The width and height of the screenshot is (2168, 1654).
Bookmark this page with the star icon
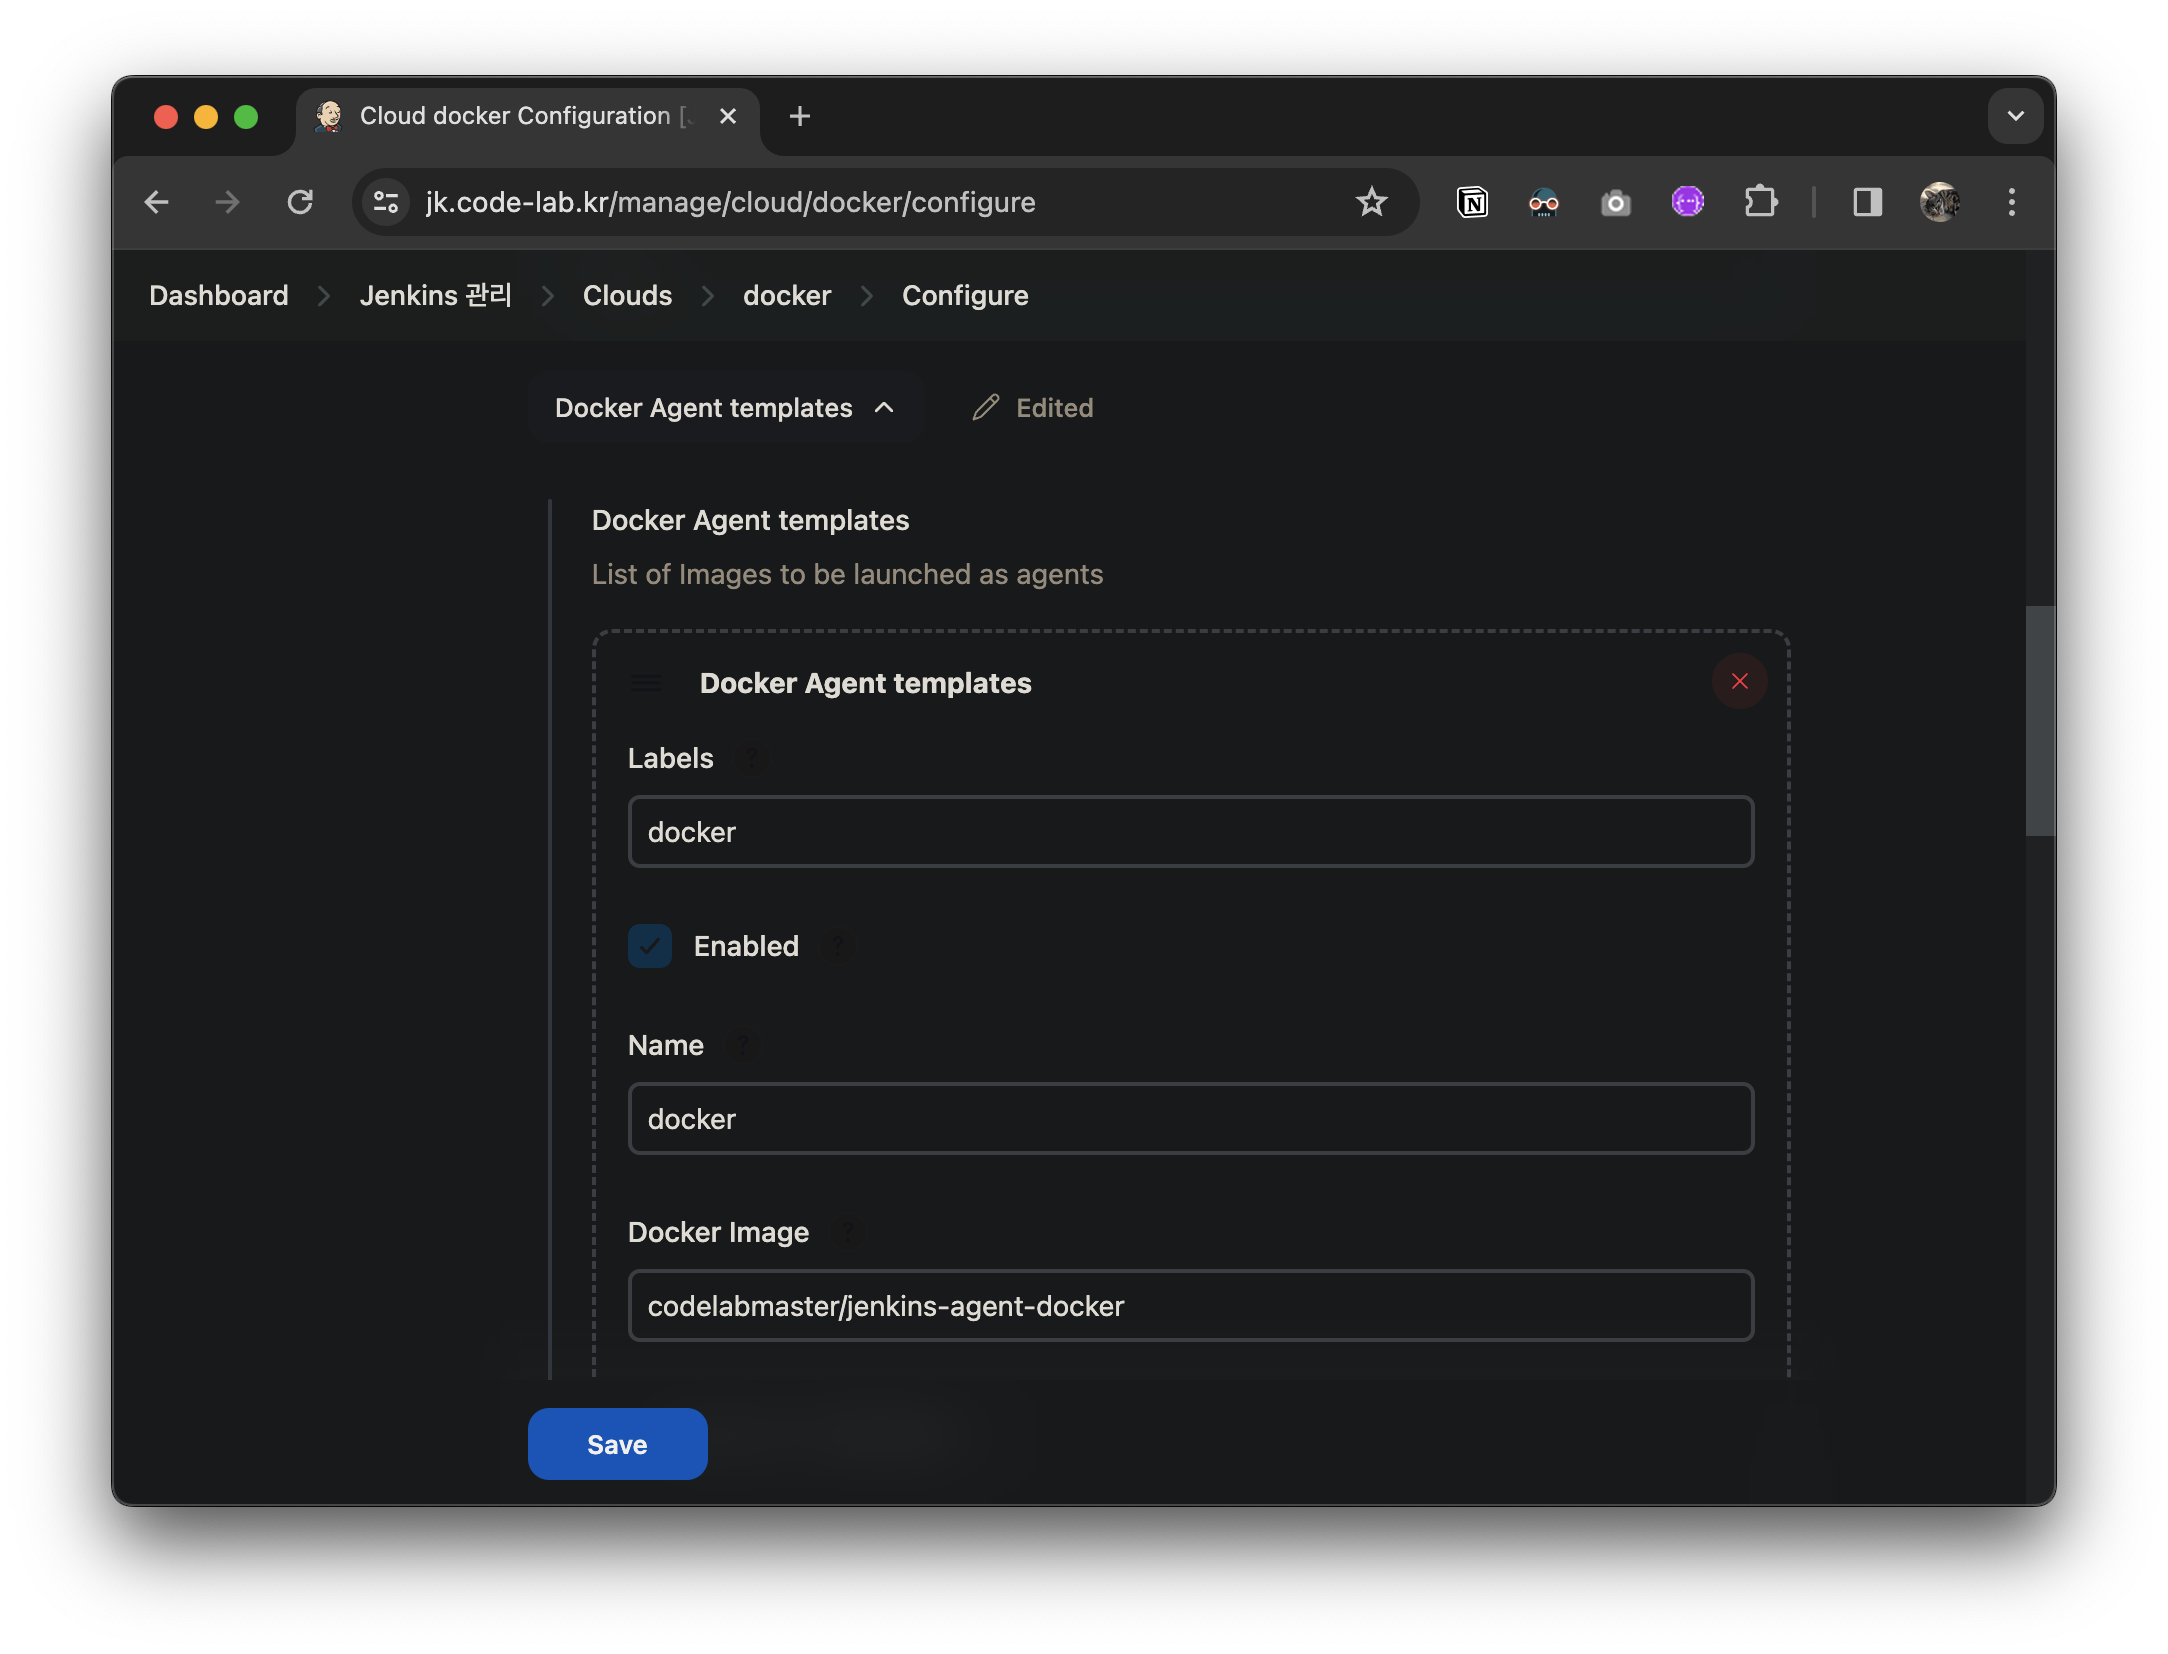(1371, 202)
